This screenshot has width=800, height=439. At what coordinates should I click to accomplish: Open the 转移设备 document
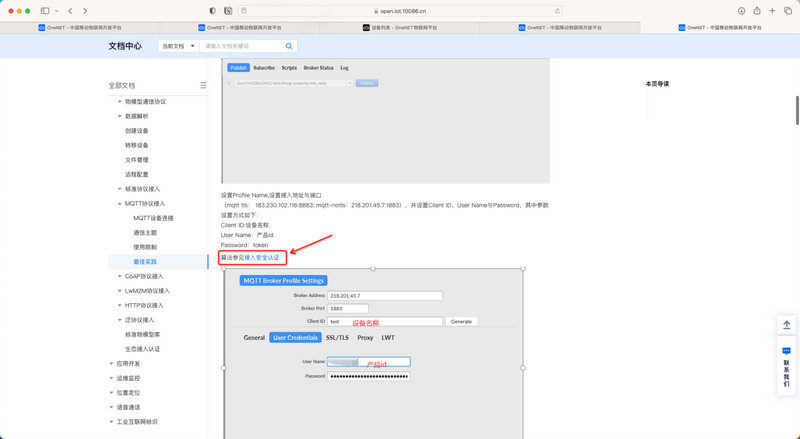click(x=137, y=145)
